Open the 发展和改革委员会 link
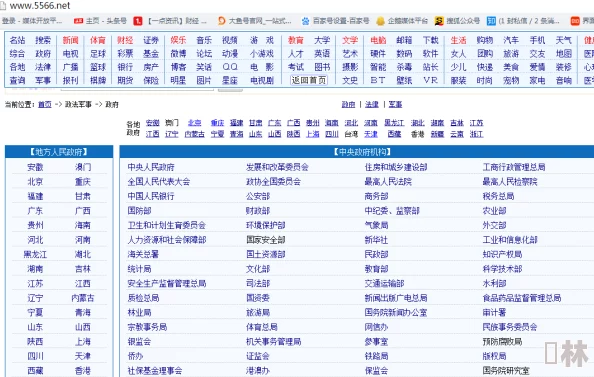The width and height of the screenshot is (594, 377). [277, 167]
